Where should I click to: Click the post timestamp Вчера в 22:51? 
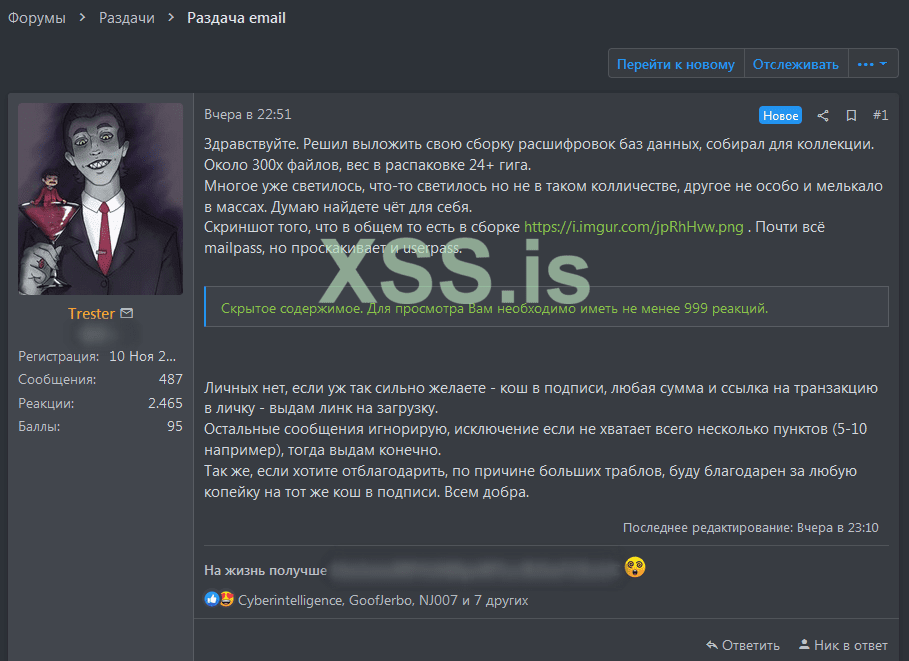coord(248,114)
